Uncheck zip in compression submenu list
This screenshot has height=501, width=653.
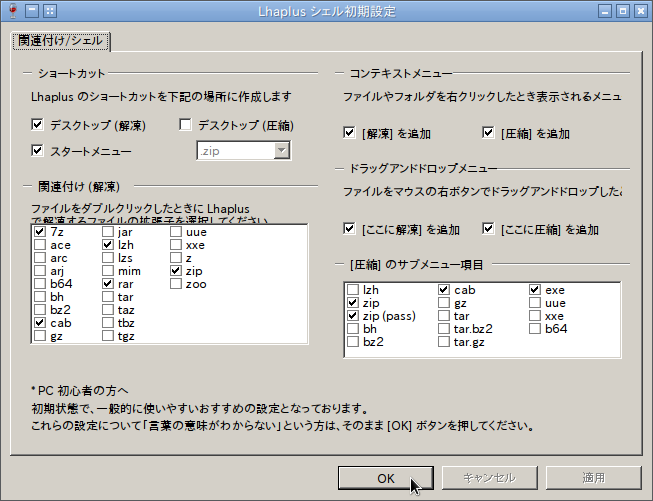353,302
